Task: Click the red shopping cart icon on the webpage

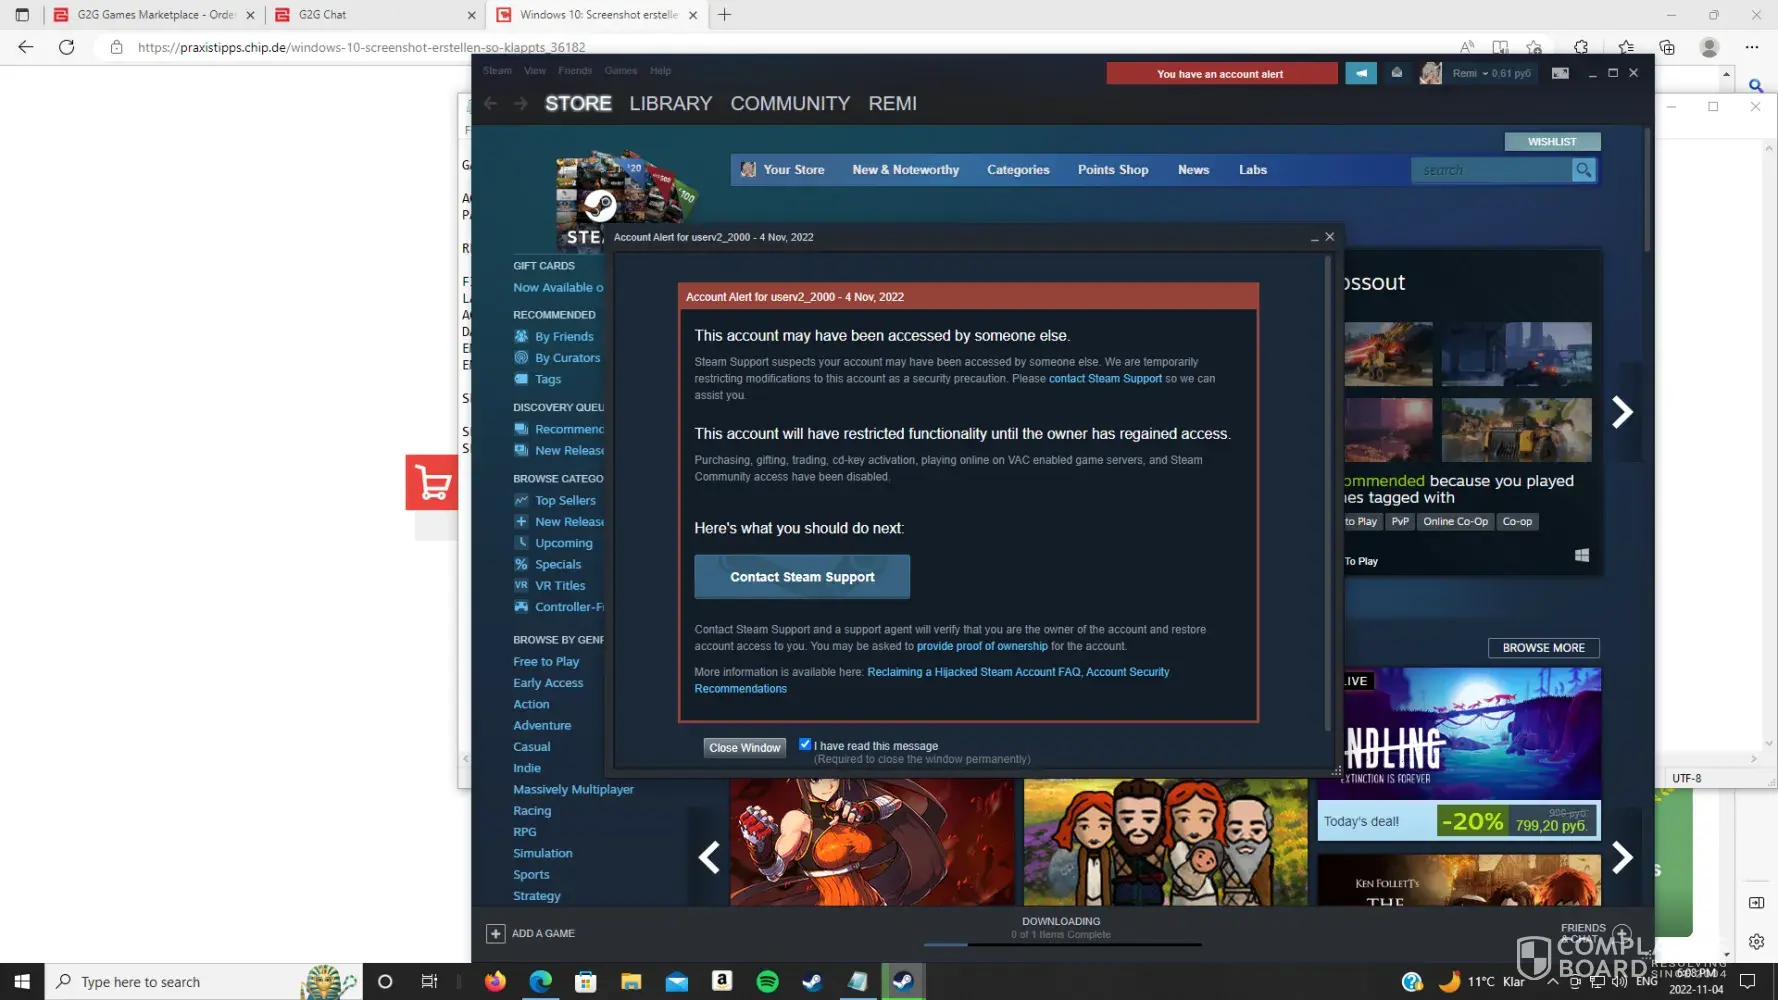Action: click(x=432, y=482)
